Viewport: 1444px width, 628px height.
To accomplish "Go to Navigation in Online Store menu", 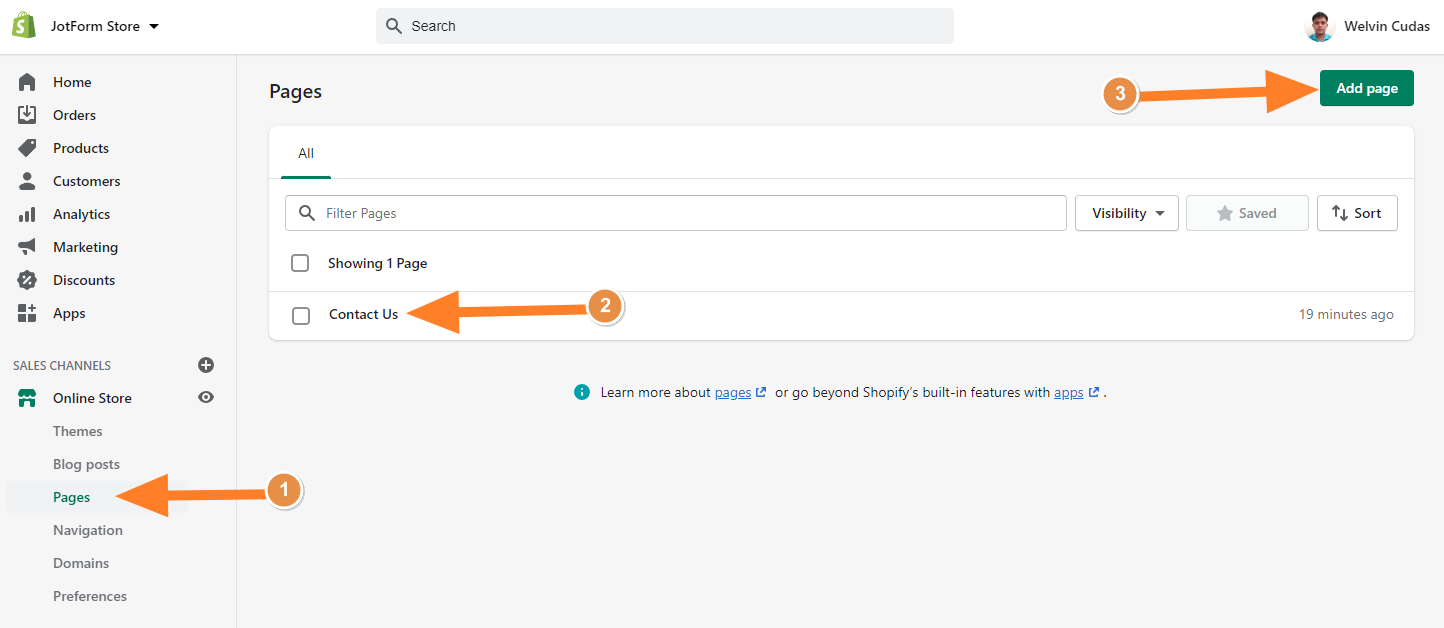I will (x=88, y=530).
